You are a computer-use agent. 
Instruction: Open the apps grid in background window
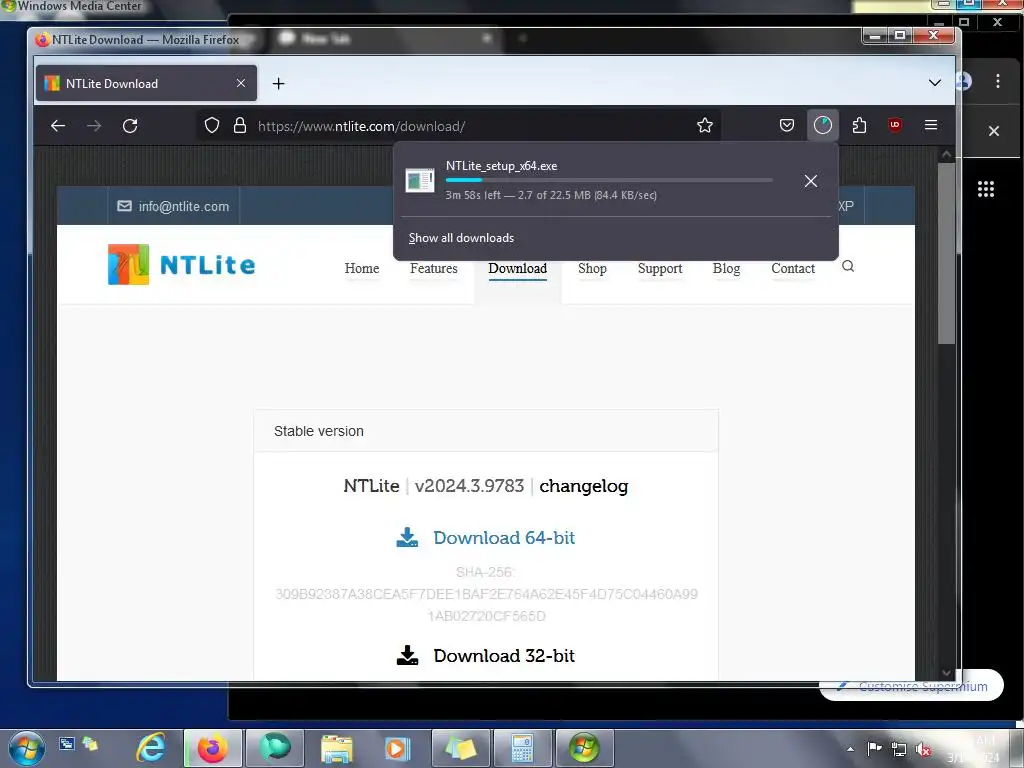click(985, 189)
